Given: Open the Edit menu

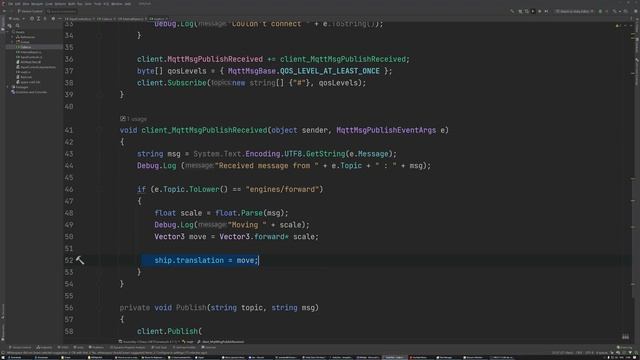Looking at the screenshot, I should tap(18, 4).
